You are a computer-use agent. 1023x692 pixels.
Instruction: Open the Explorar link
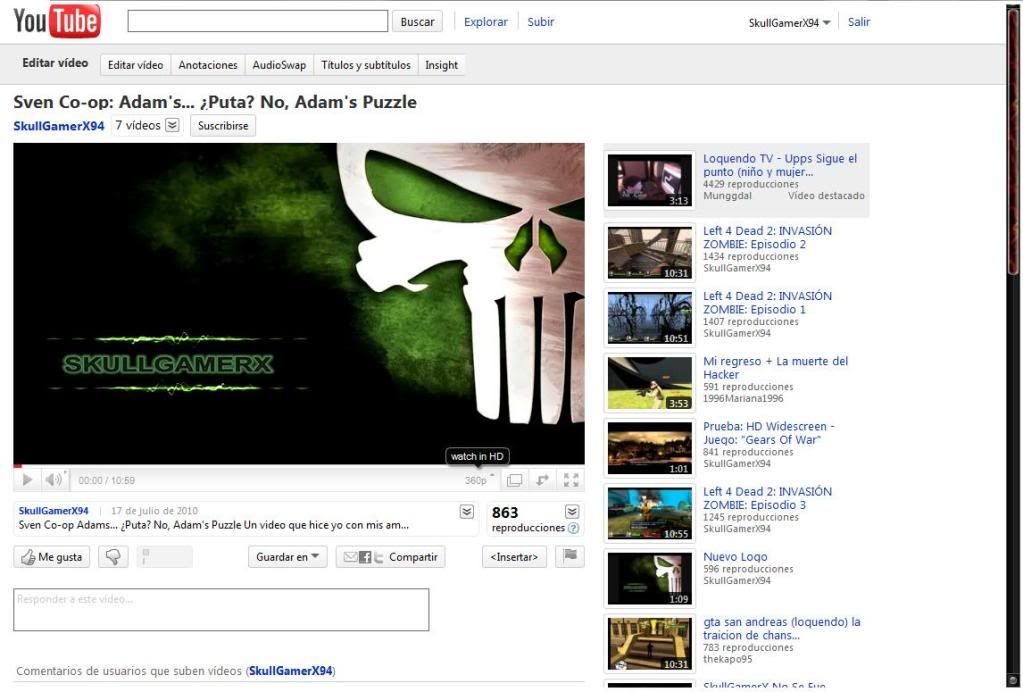point(485,22)
